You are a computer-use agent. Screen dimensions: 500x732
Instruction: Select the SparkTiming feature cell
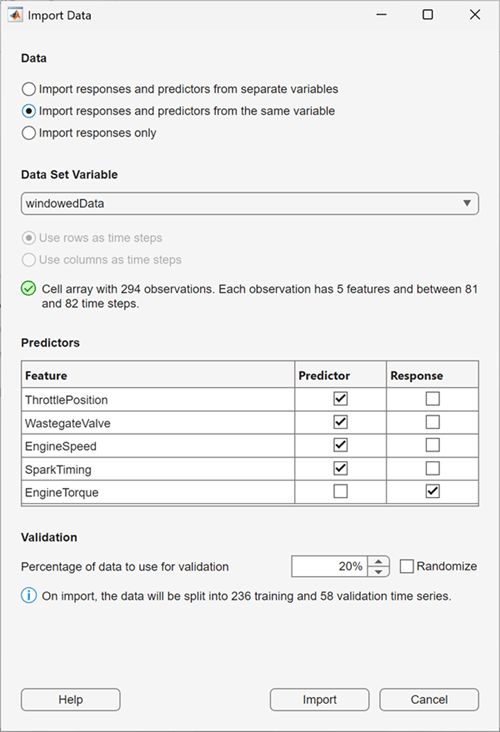tap(158, 469)
